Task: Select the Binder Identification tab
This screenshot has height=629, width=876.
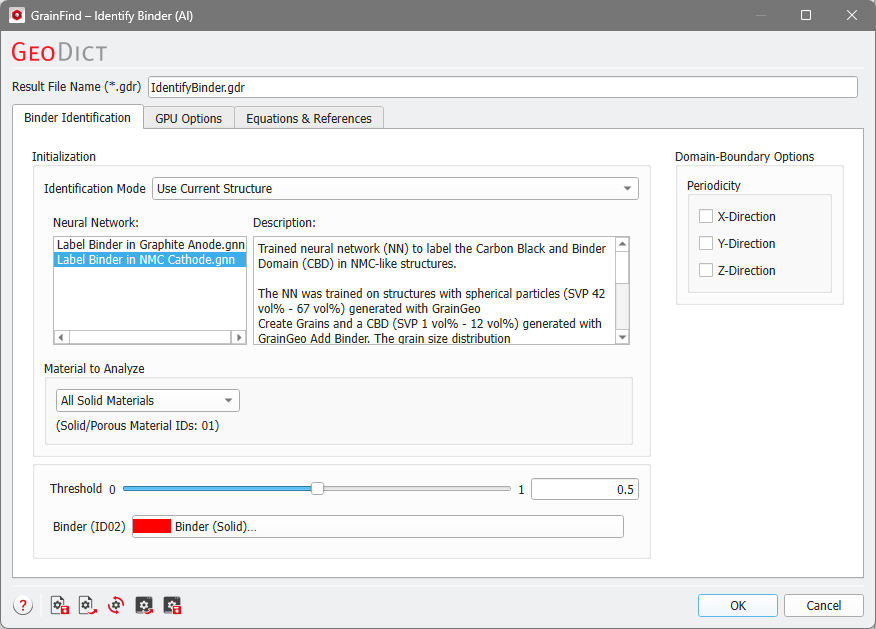Action: pos(78,117)
